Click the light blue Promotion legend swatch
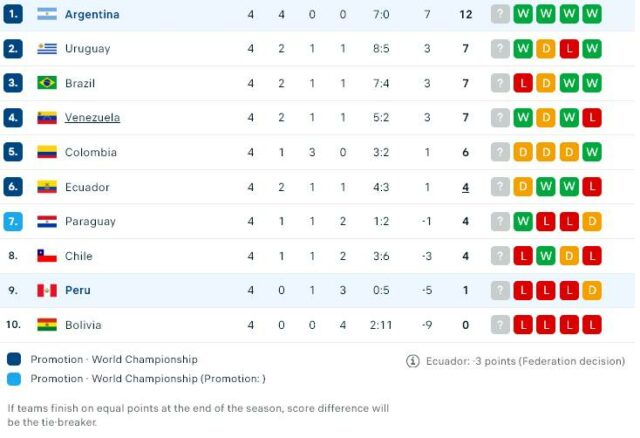Image resolution: width=640 pixels, height=438 pixels. pyautogui.click(x=13, y=379)
